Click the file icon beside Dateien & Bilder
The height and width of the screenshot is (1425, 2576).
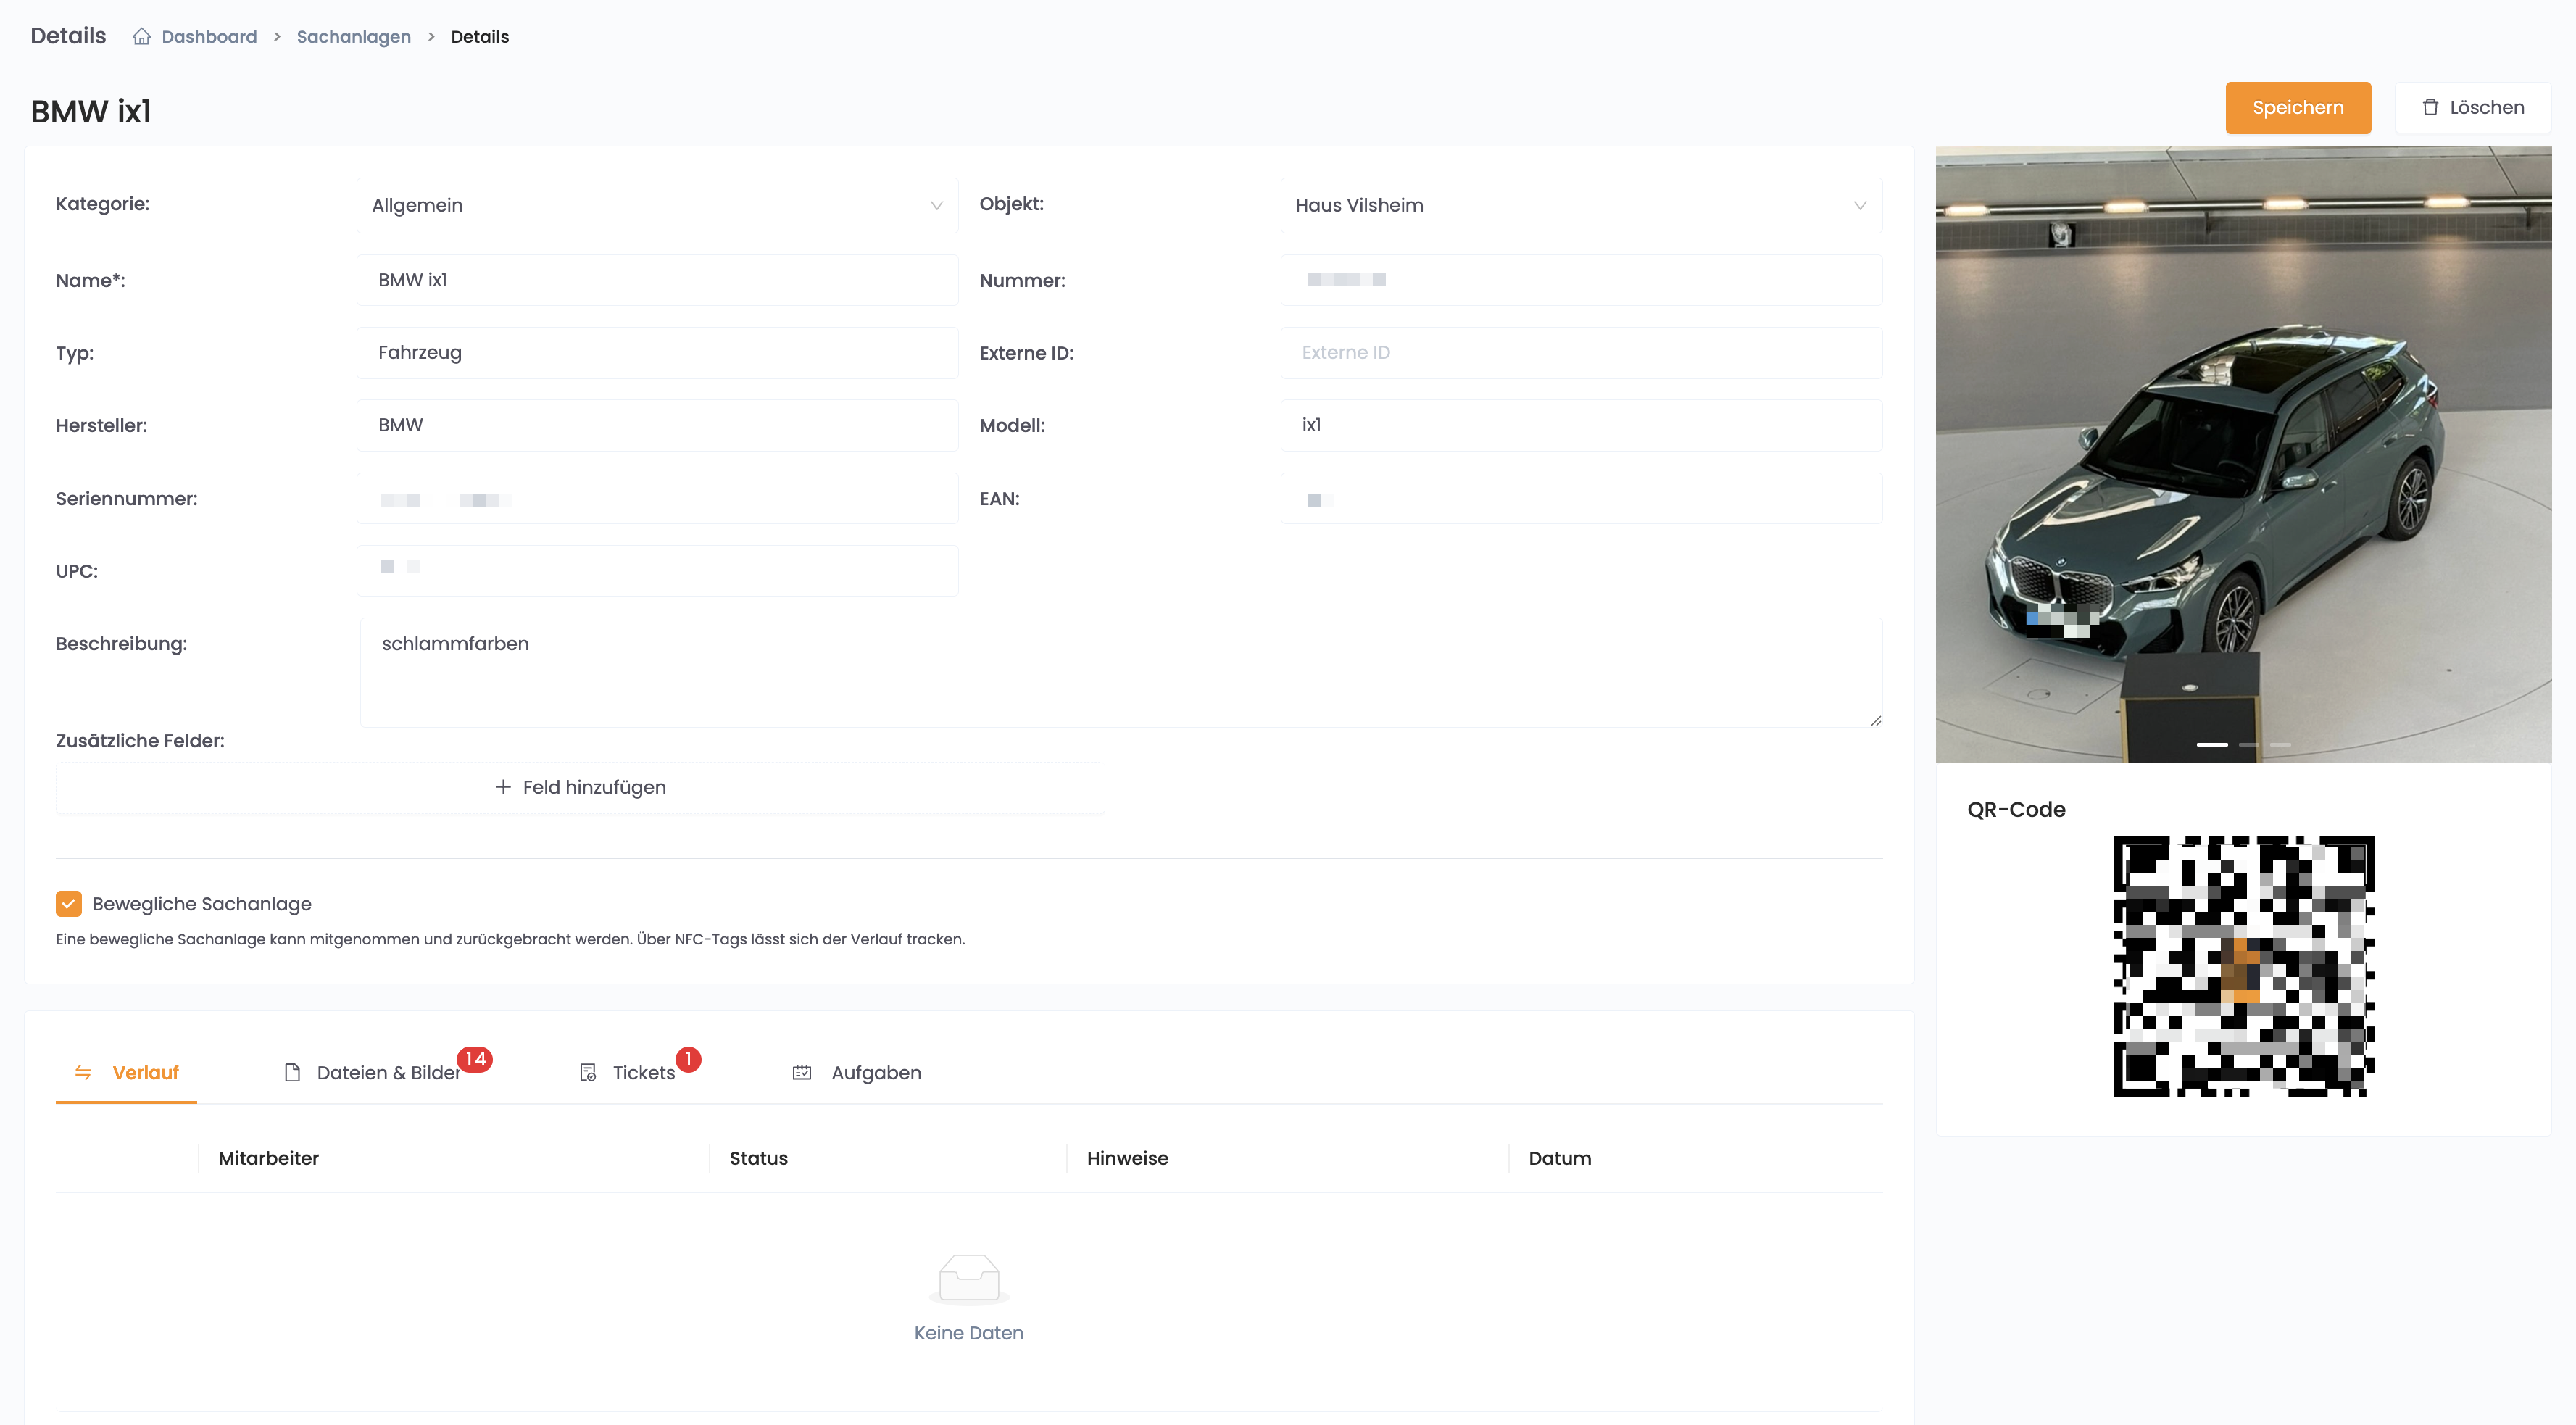coord(292,1072)
